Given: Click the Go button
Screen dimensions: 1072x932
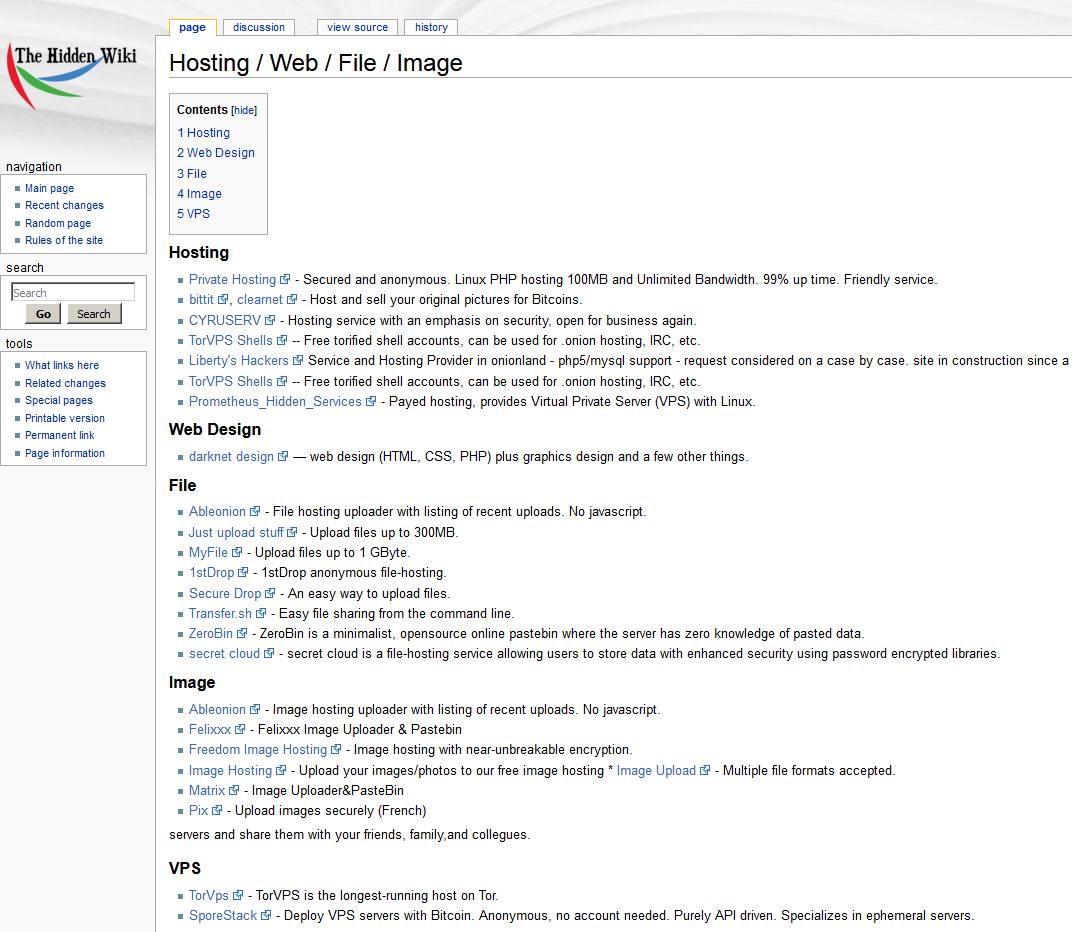Looking at the screenshot, I should 43,314.
